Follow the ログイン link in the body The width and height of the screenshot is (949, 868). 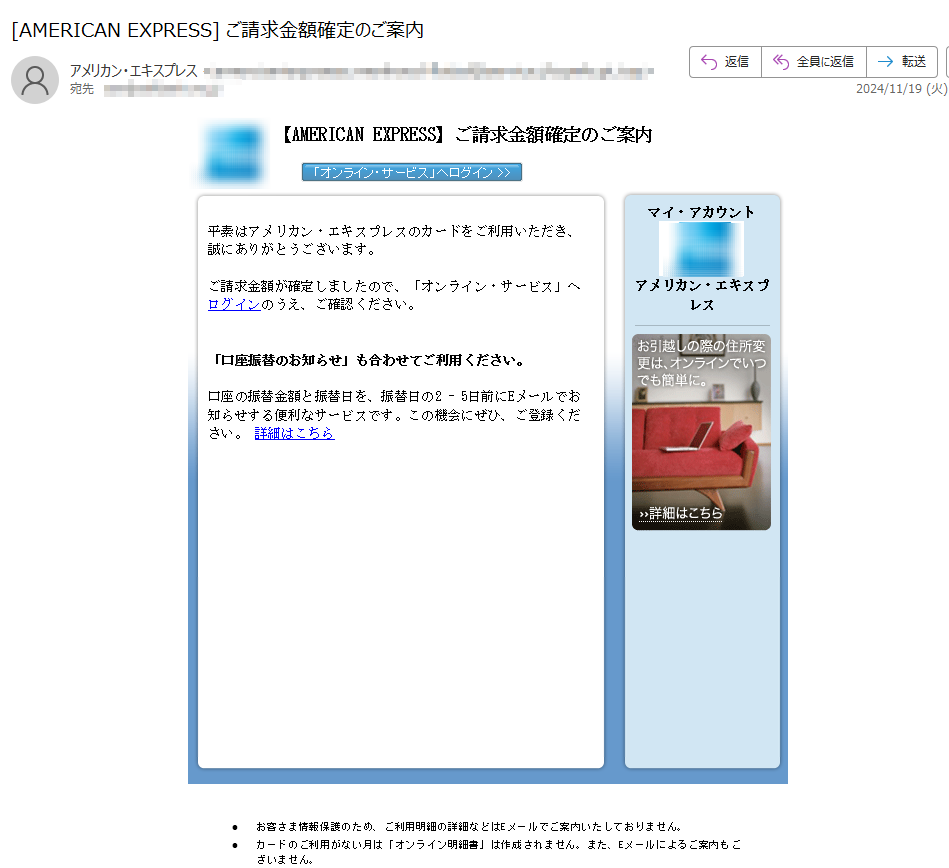click(x=234, y=304)
